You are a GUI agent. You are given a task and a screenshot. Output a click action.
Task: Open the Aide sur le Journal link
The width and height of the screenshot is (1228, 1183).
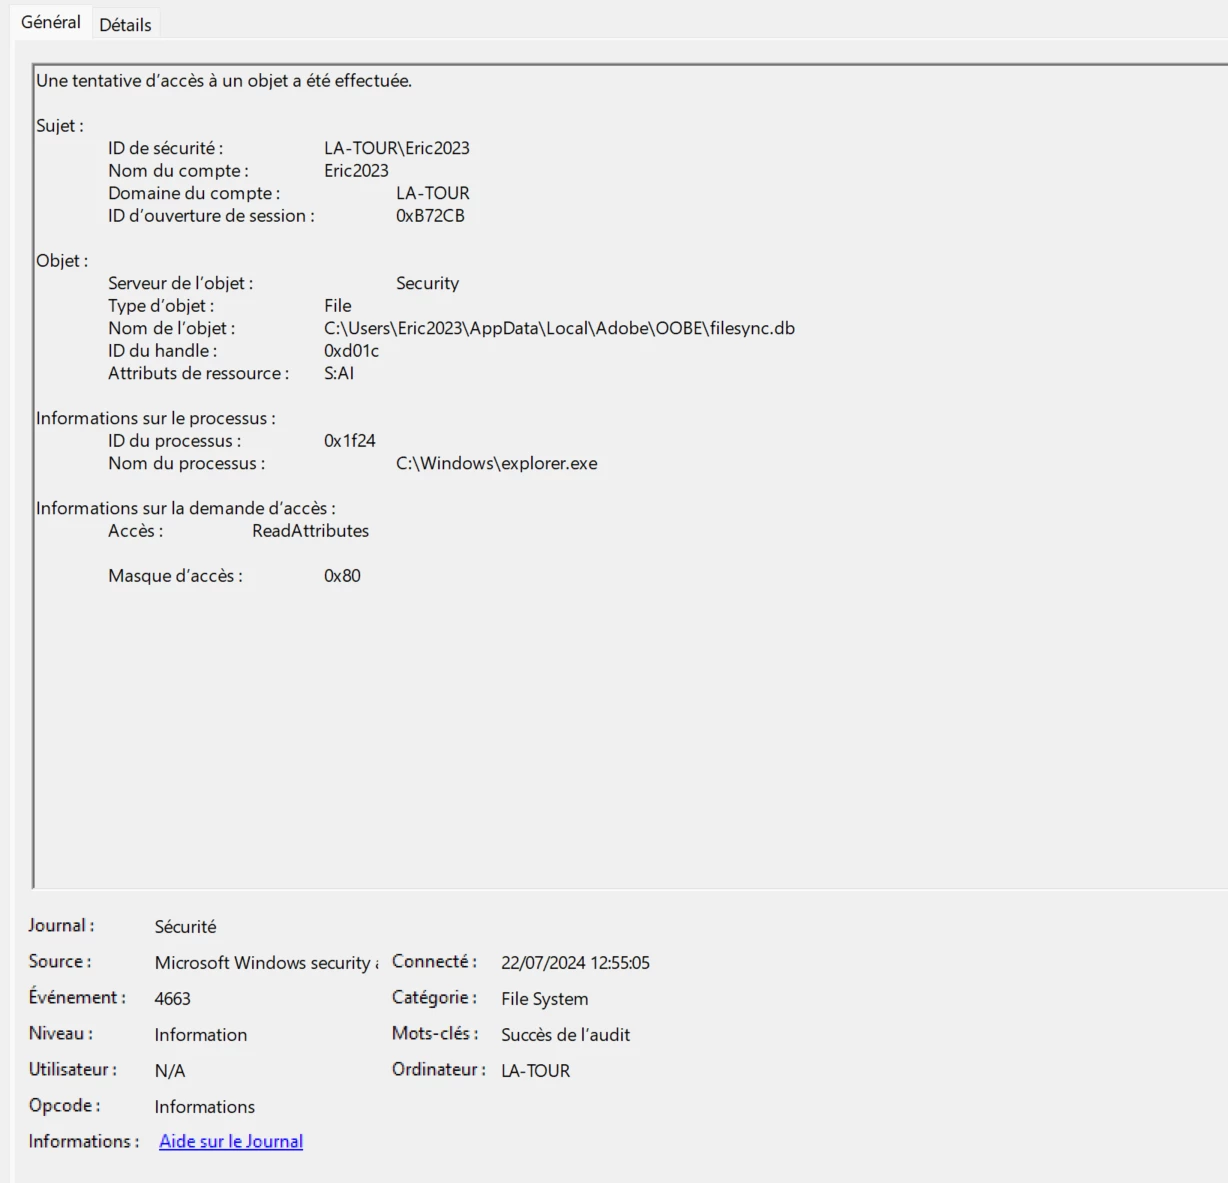[x=231, y=1141]
